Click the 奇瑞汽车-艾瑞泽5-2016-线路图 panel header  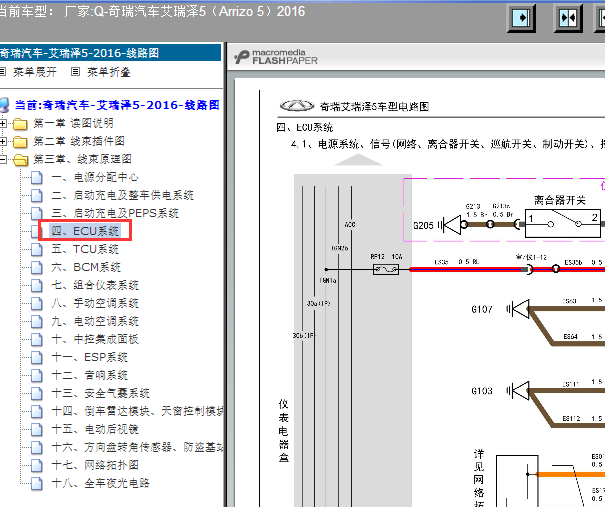click(110, 53)
